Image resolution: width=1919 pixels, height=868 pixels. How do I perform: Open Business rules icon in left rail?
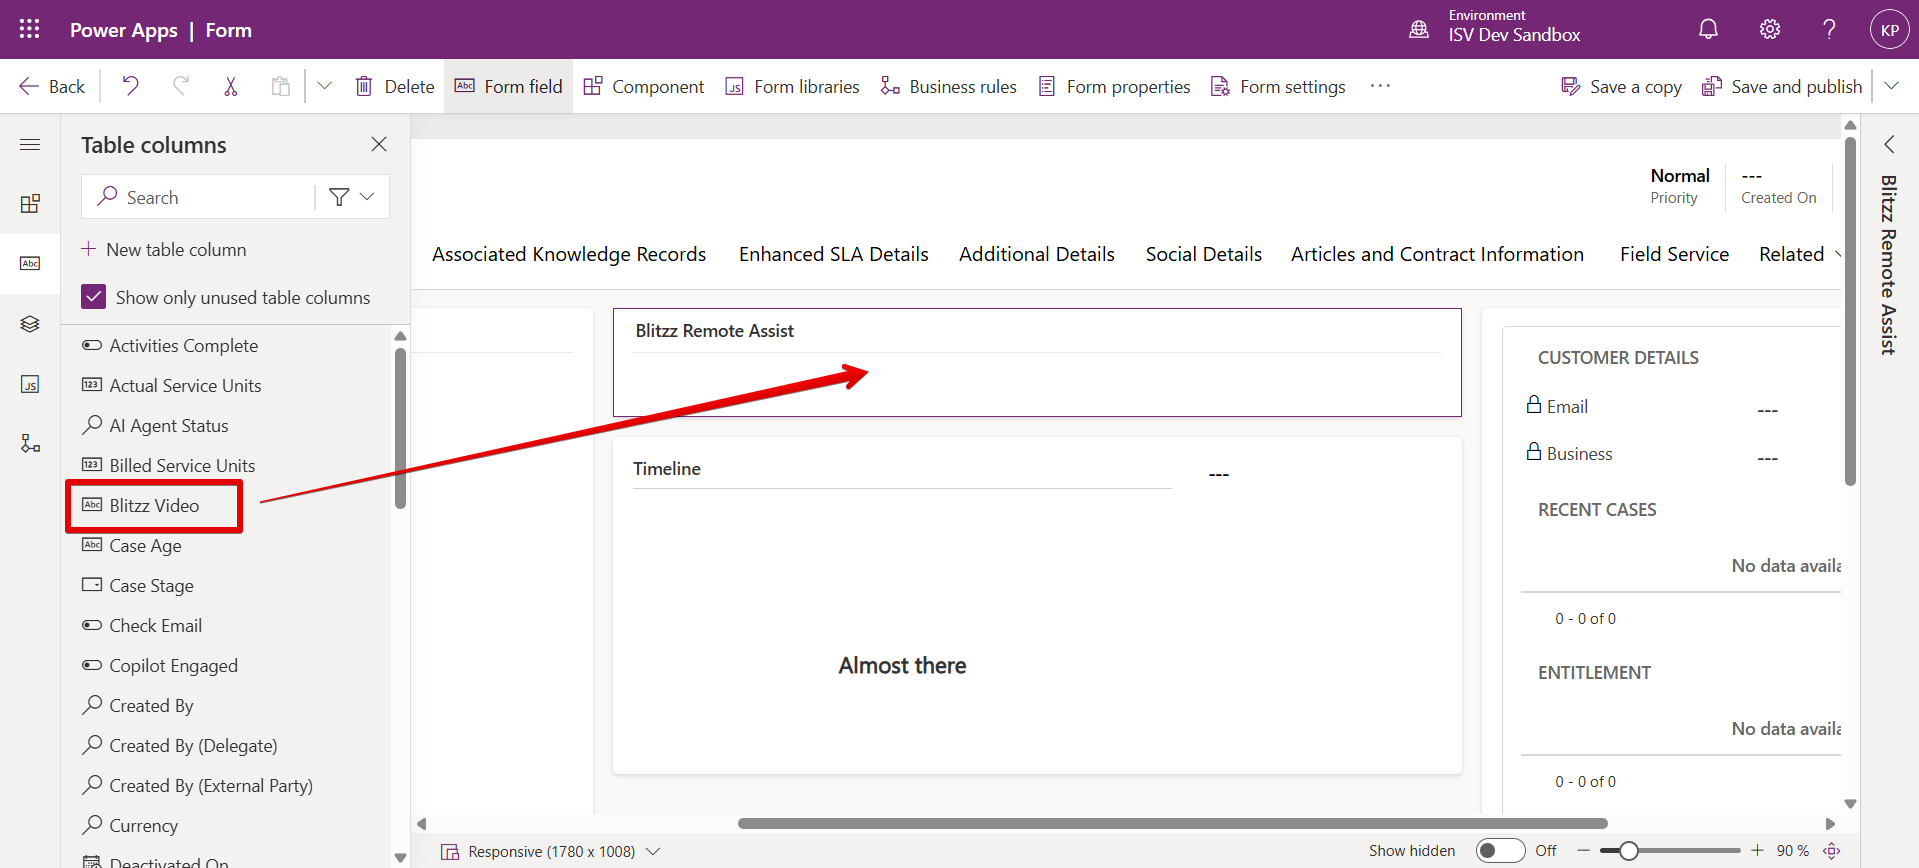point(30,443)
